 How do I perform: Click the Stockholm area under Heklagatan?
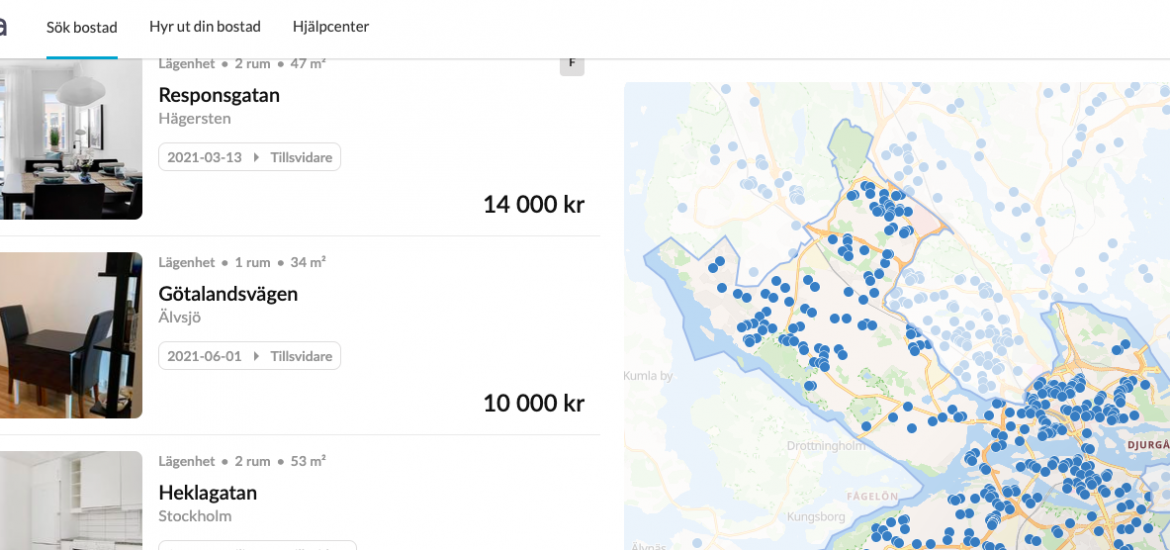coord(195,516)
